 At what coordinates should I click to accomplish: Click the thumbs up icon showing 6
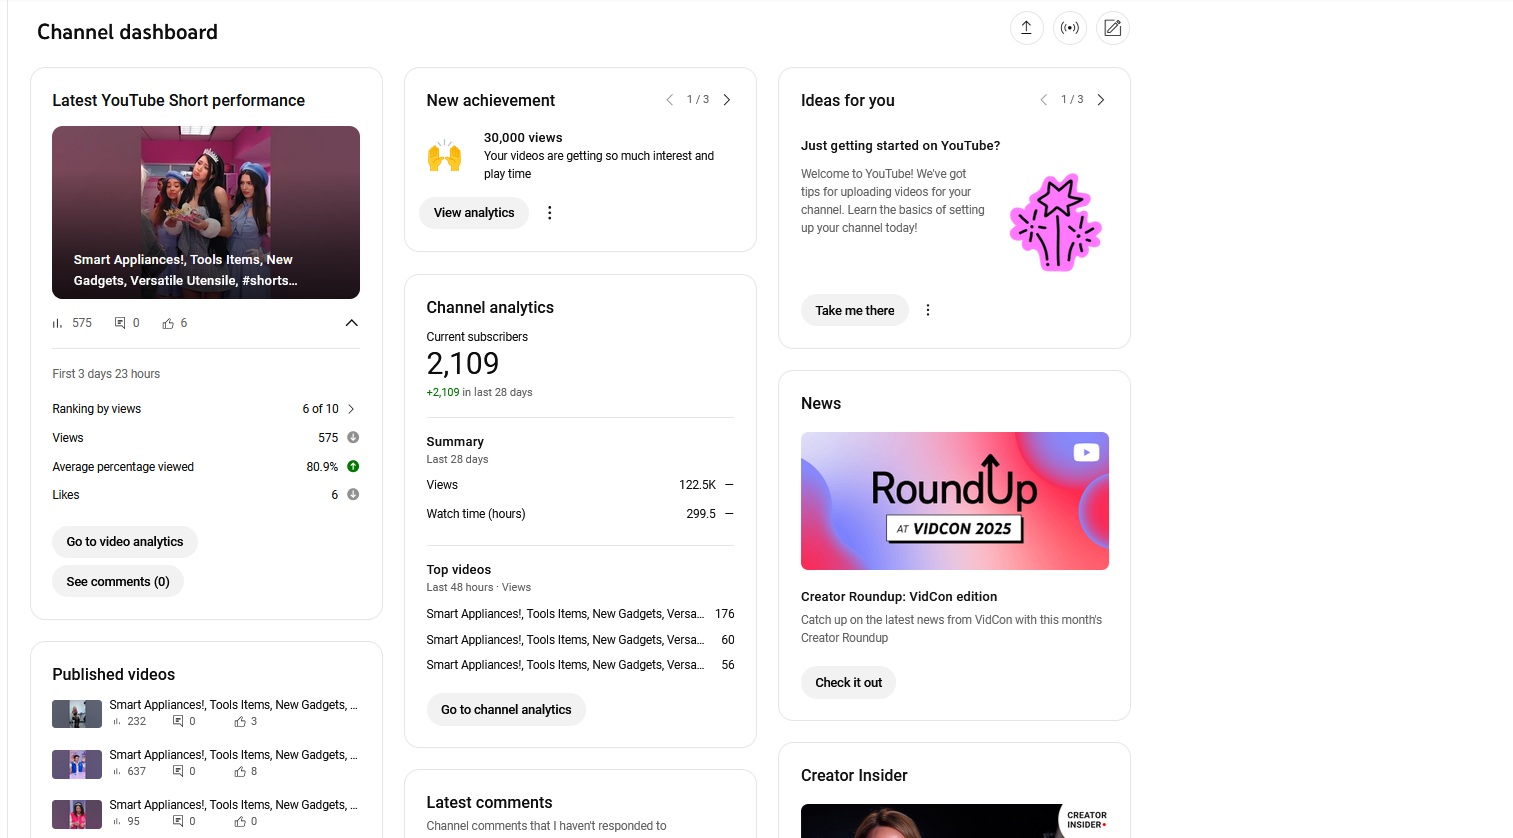[x=168, y=323]
